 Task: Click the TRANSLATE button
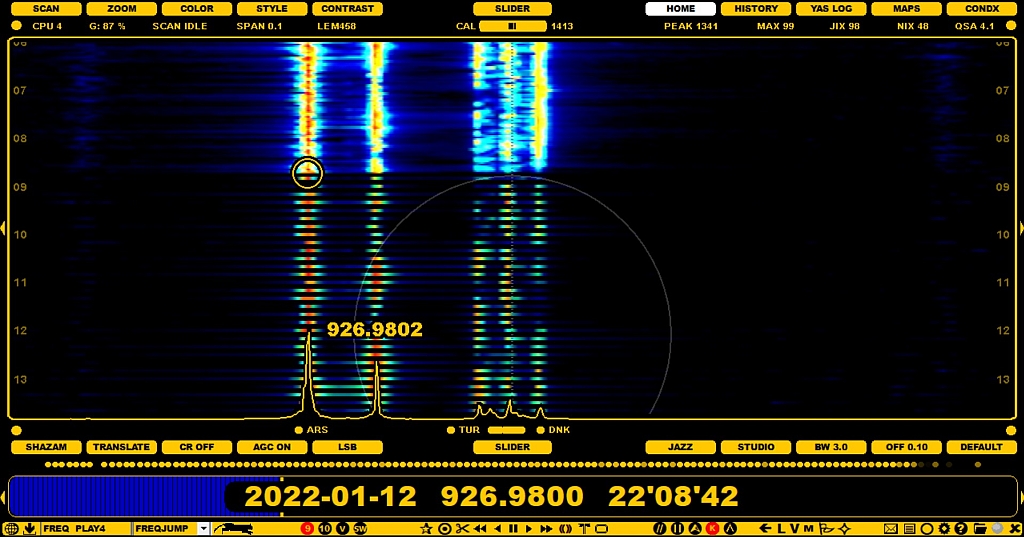[x=122, y=447]
